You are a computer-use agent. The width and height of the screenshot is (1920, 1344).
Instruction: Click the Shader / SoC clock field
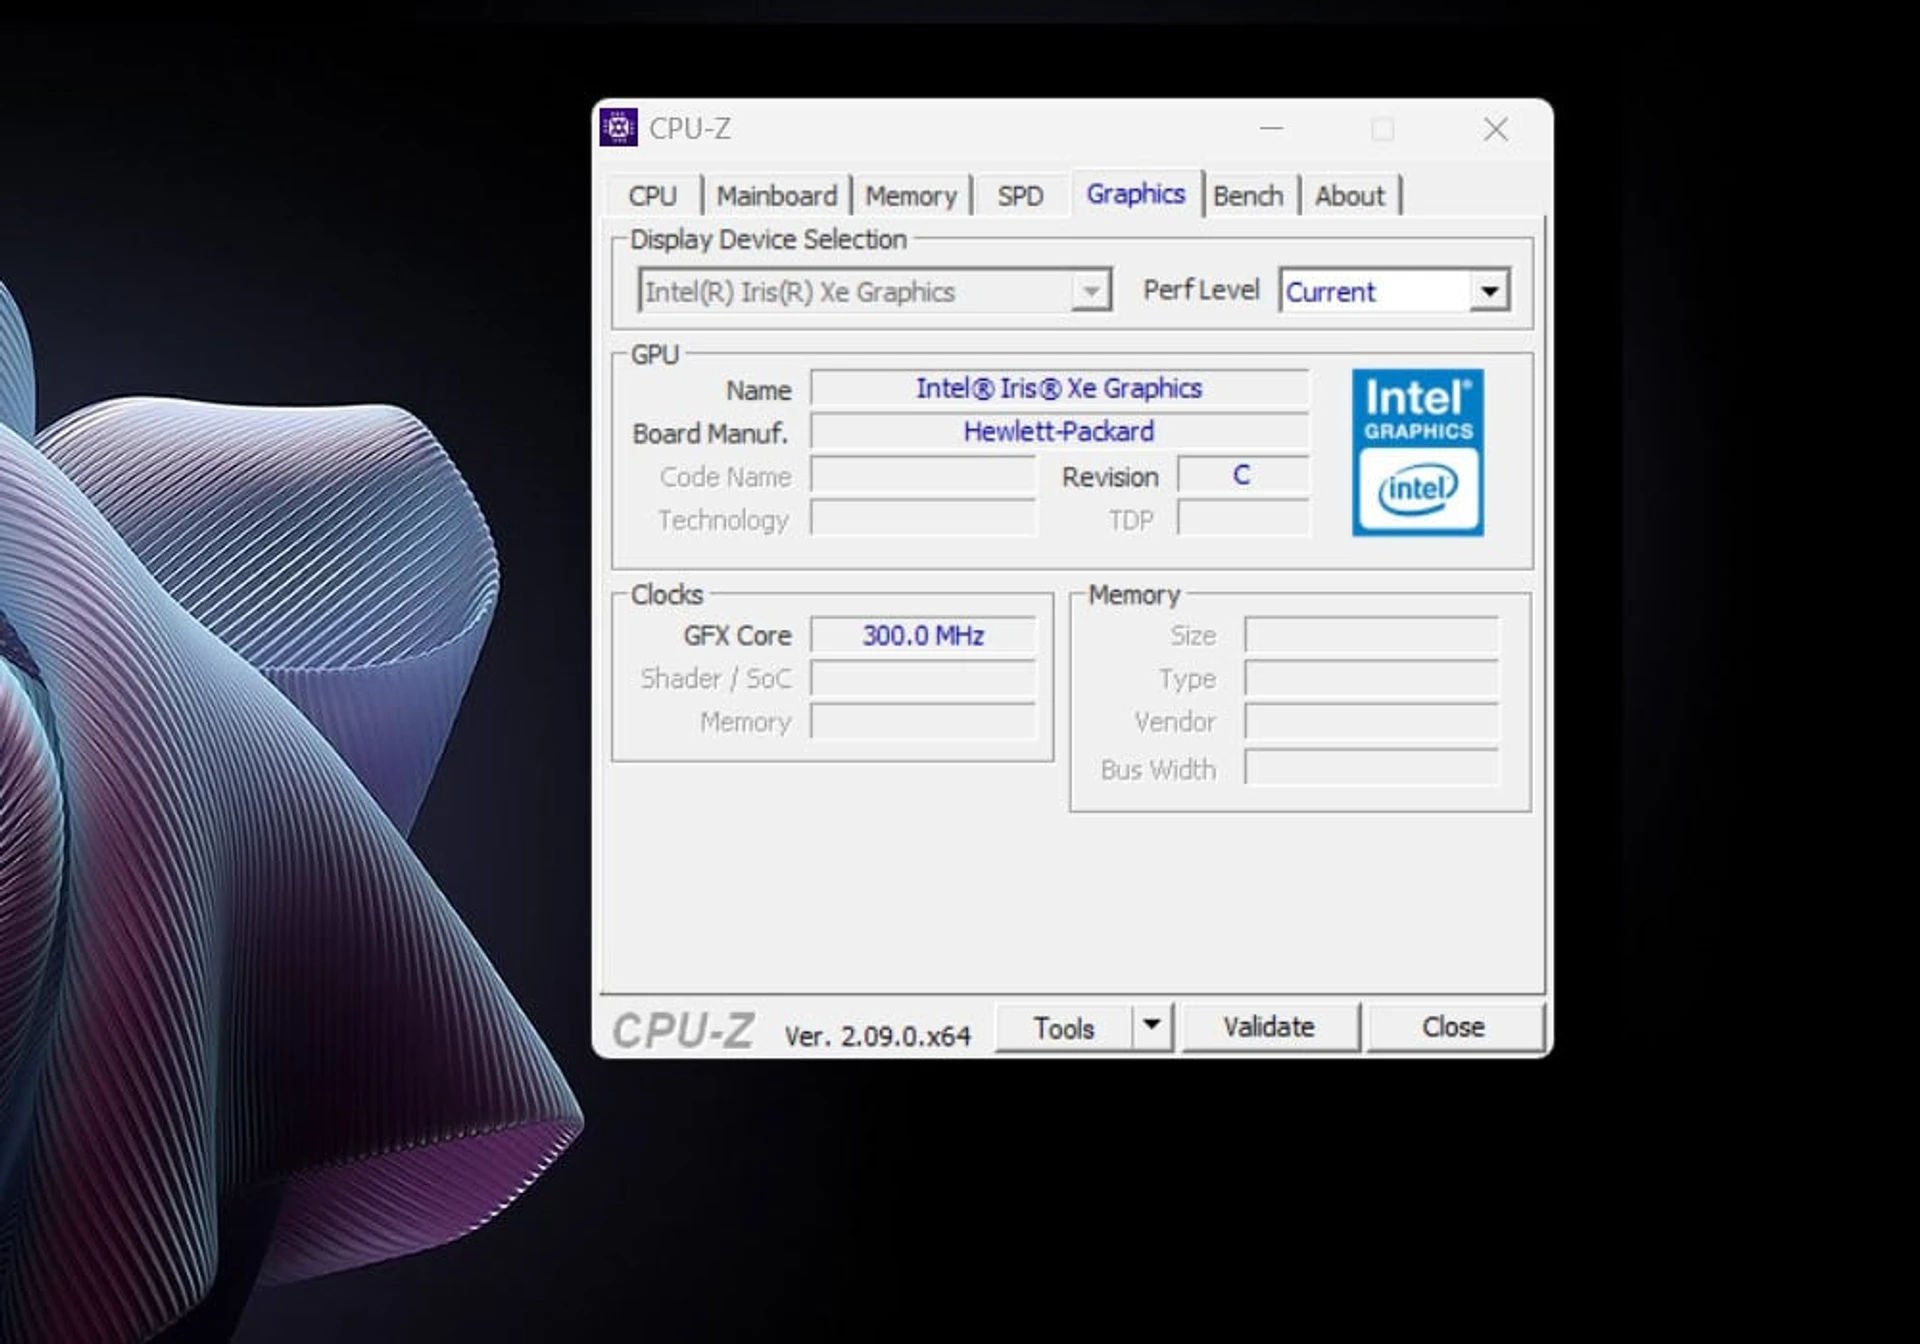pos(923,678)
